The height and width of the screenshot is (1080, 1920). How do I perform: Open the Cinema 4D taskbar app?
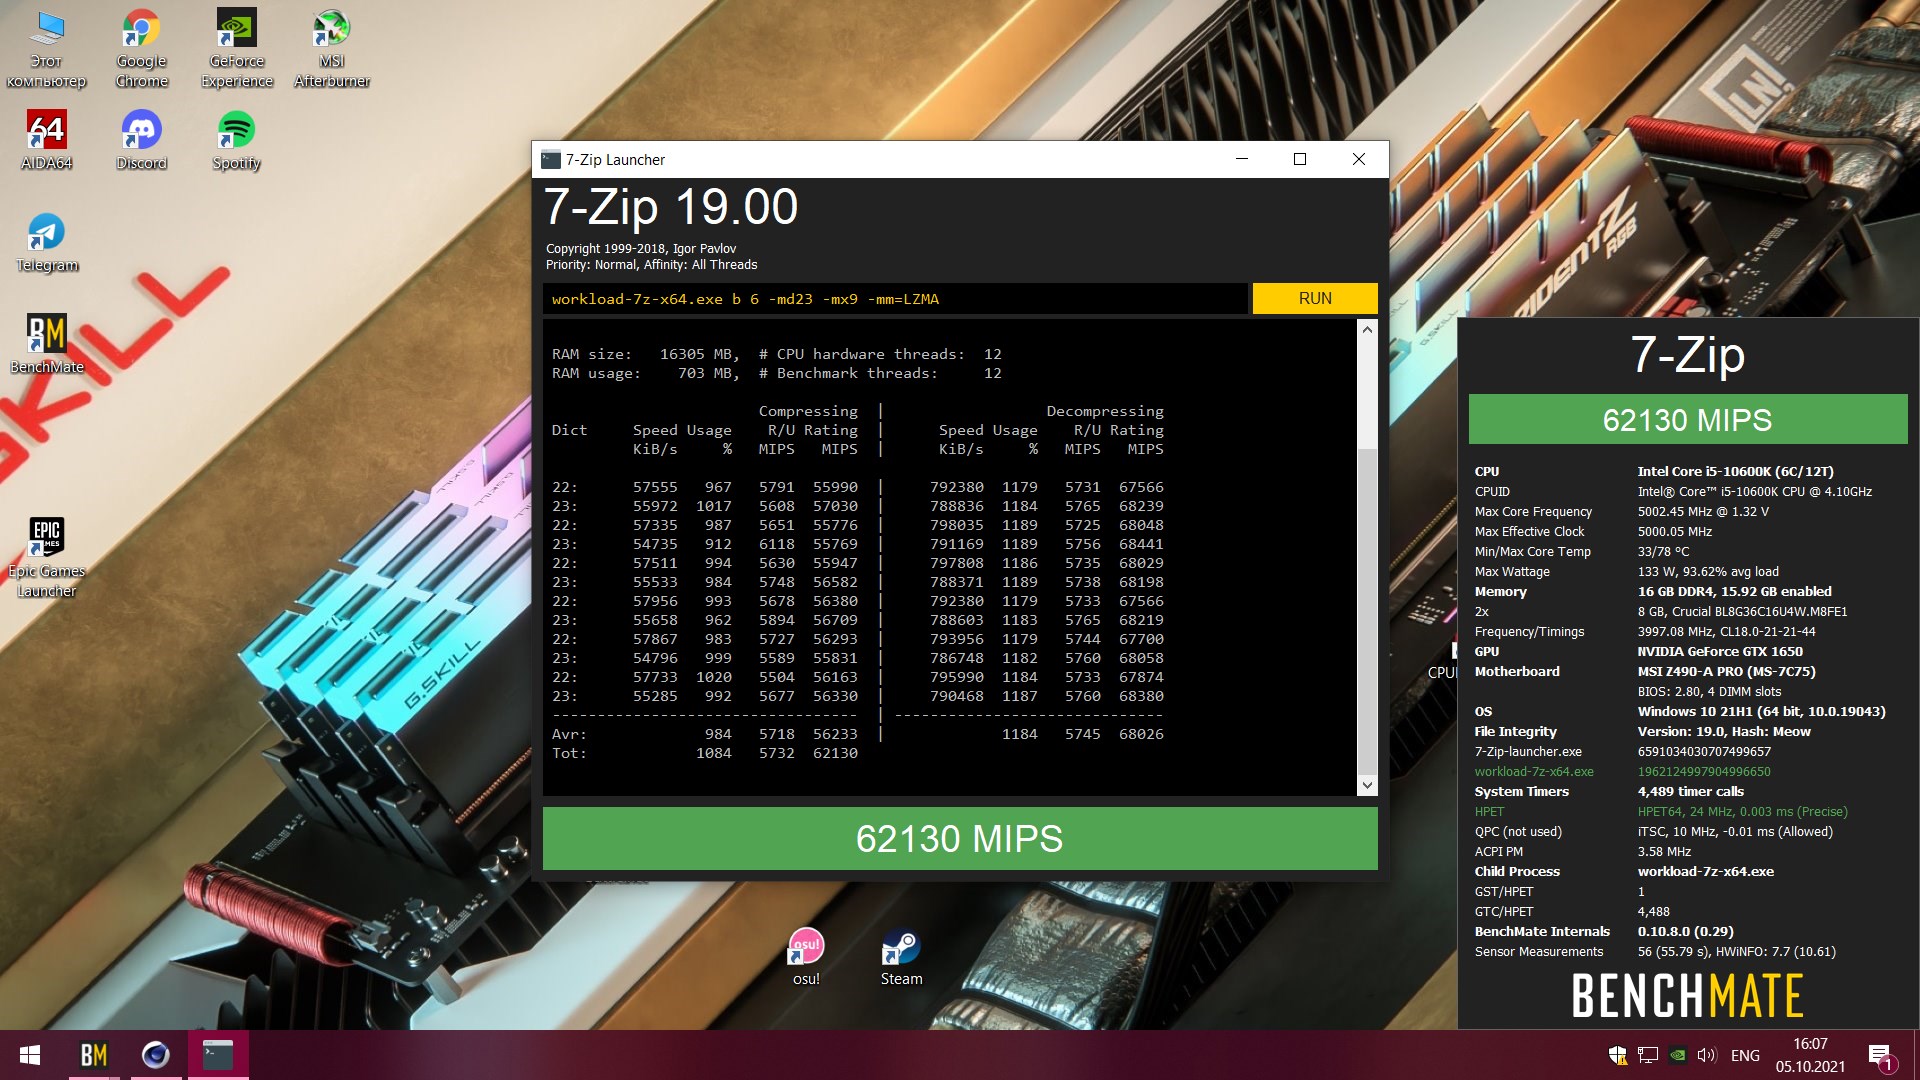[155, 1055]
